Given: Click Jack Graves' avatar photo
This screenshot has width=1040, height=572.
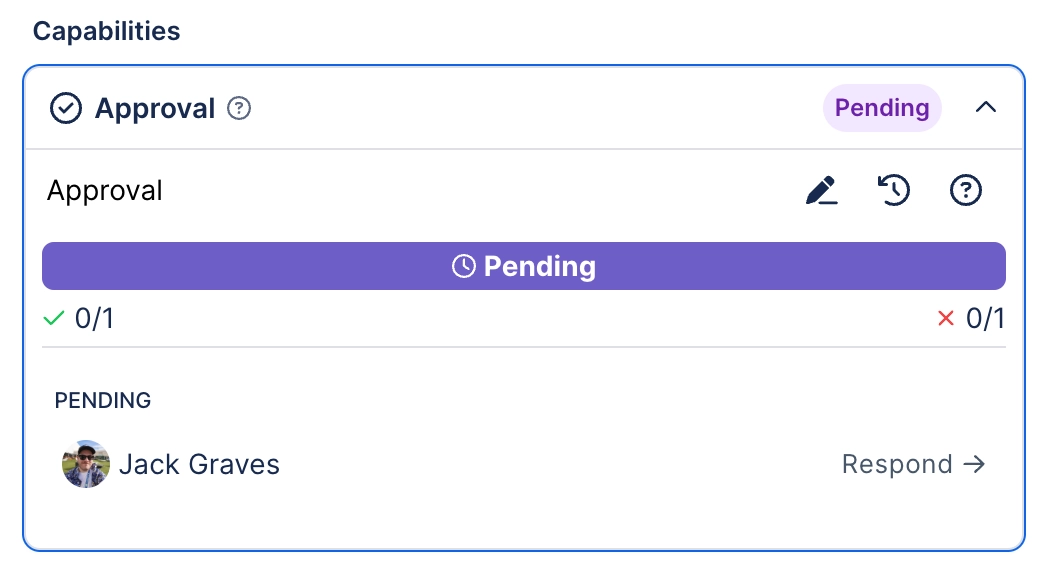Looking at the screenshot, I should (x=86, y=464).
